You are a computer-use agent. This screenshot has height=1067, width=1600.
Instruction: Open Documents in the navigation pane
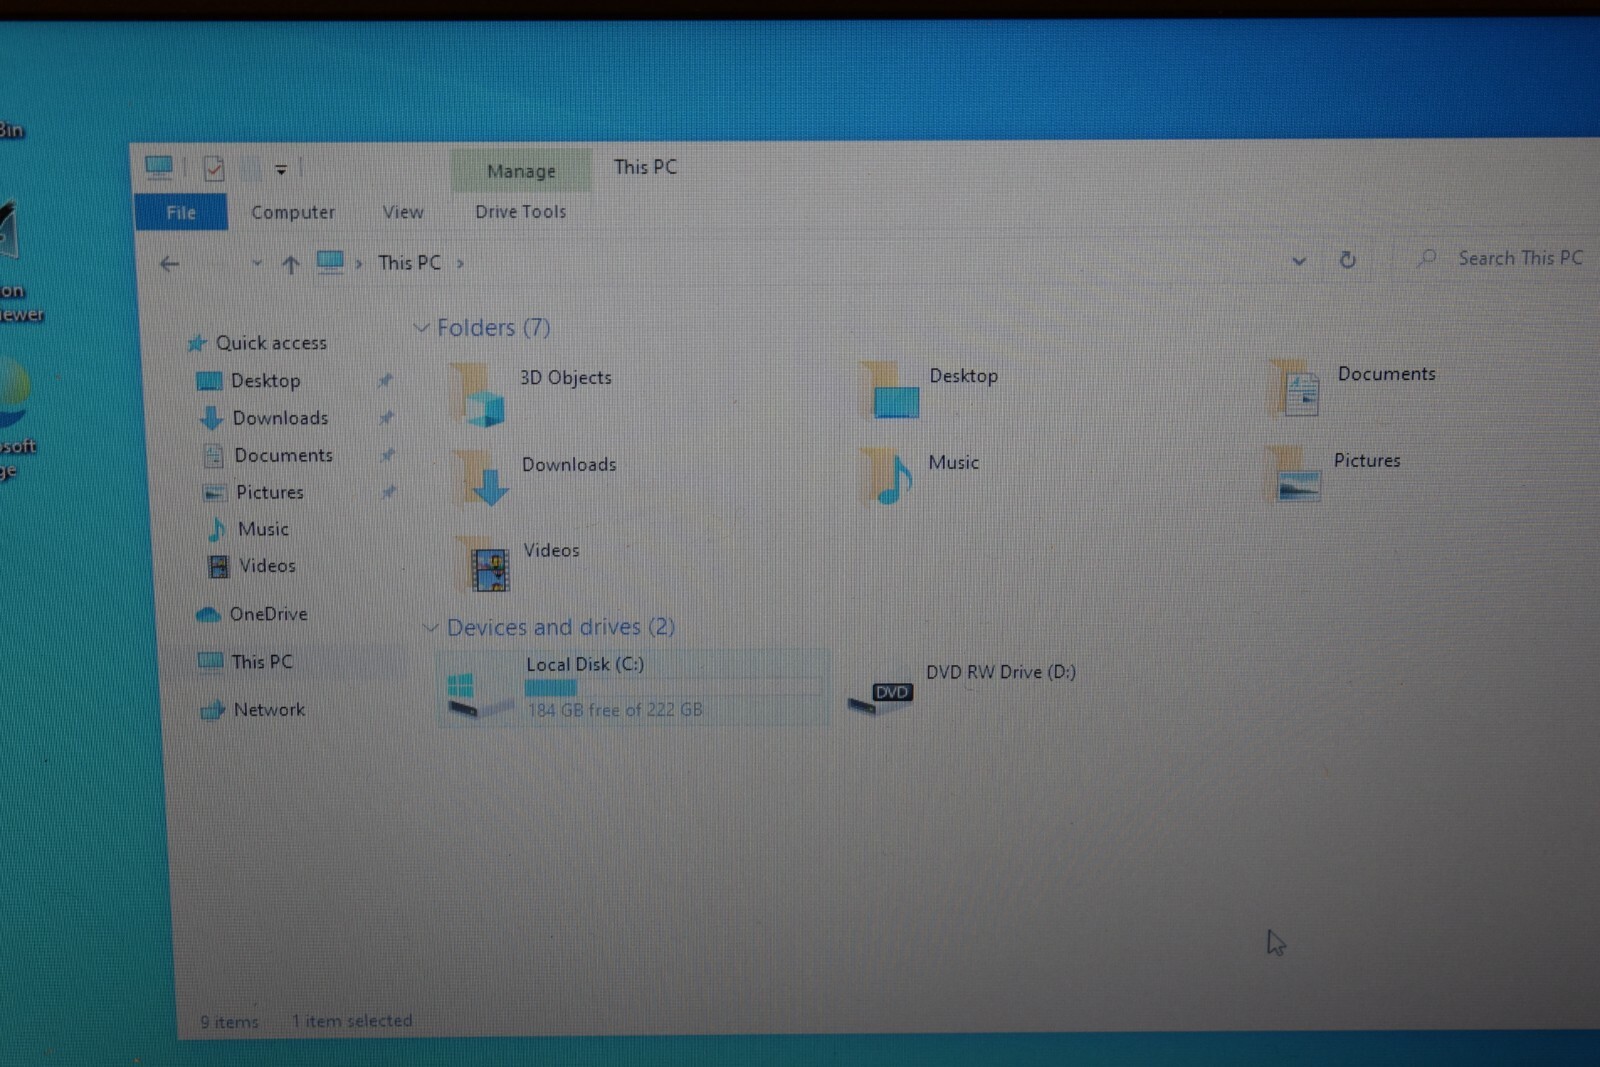point(283,455)
